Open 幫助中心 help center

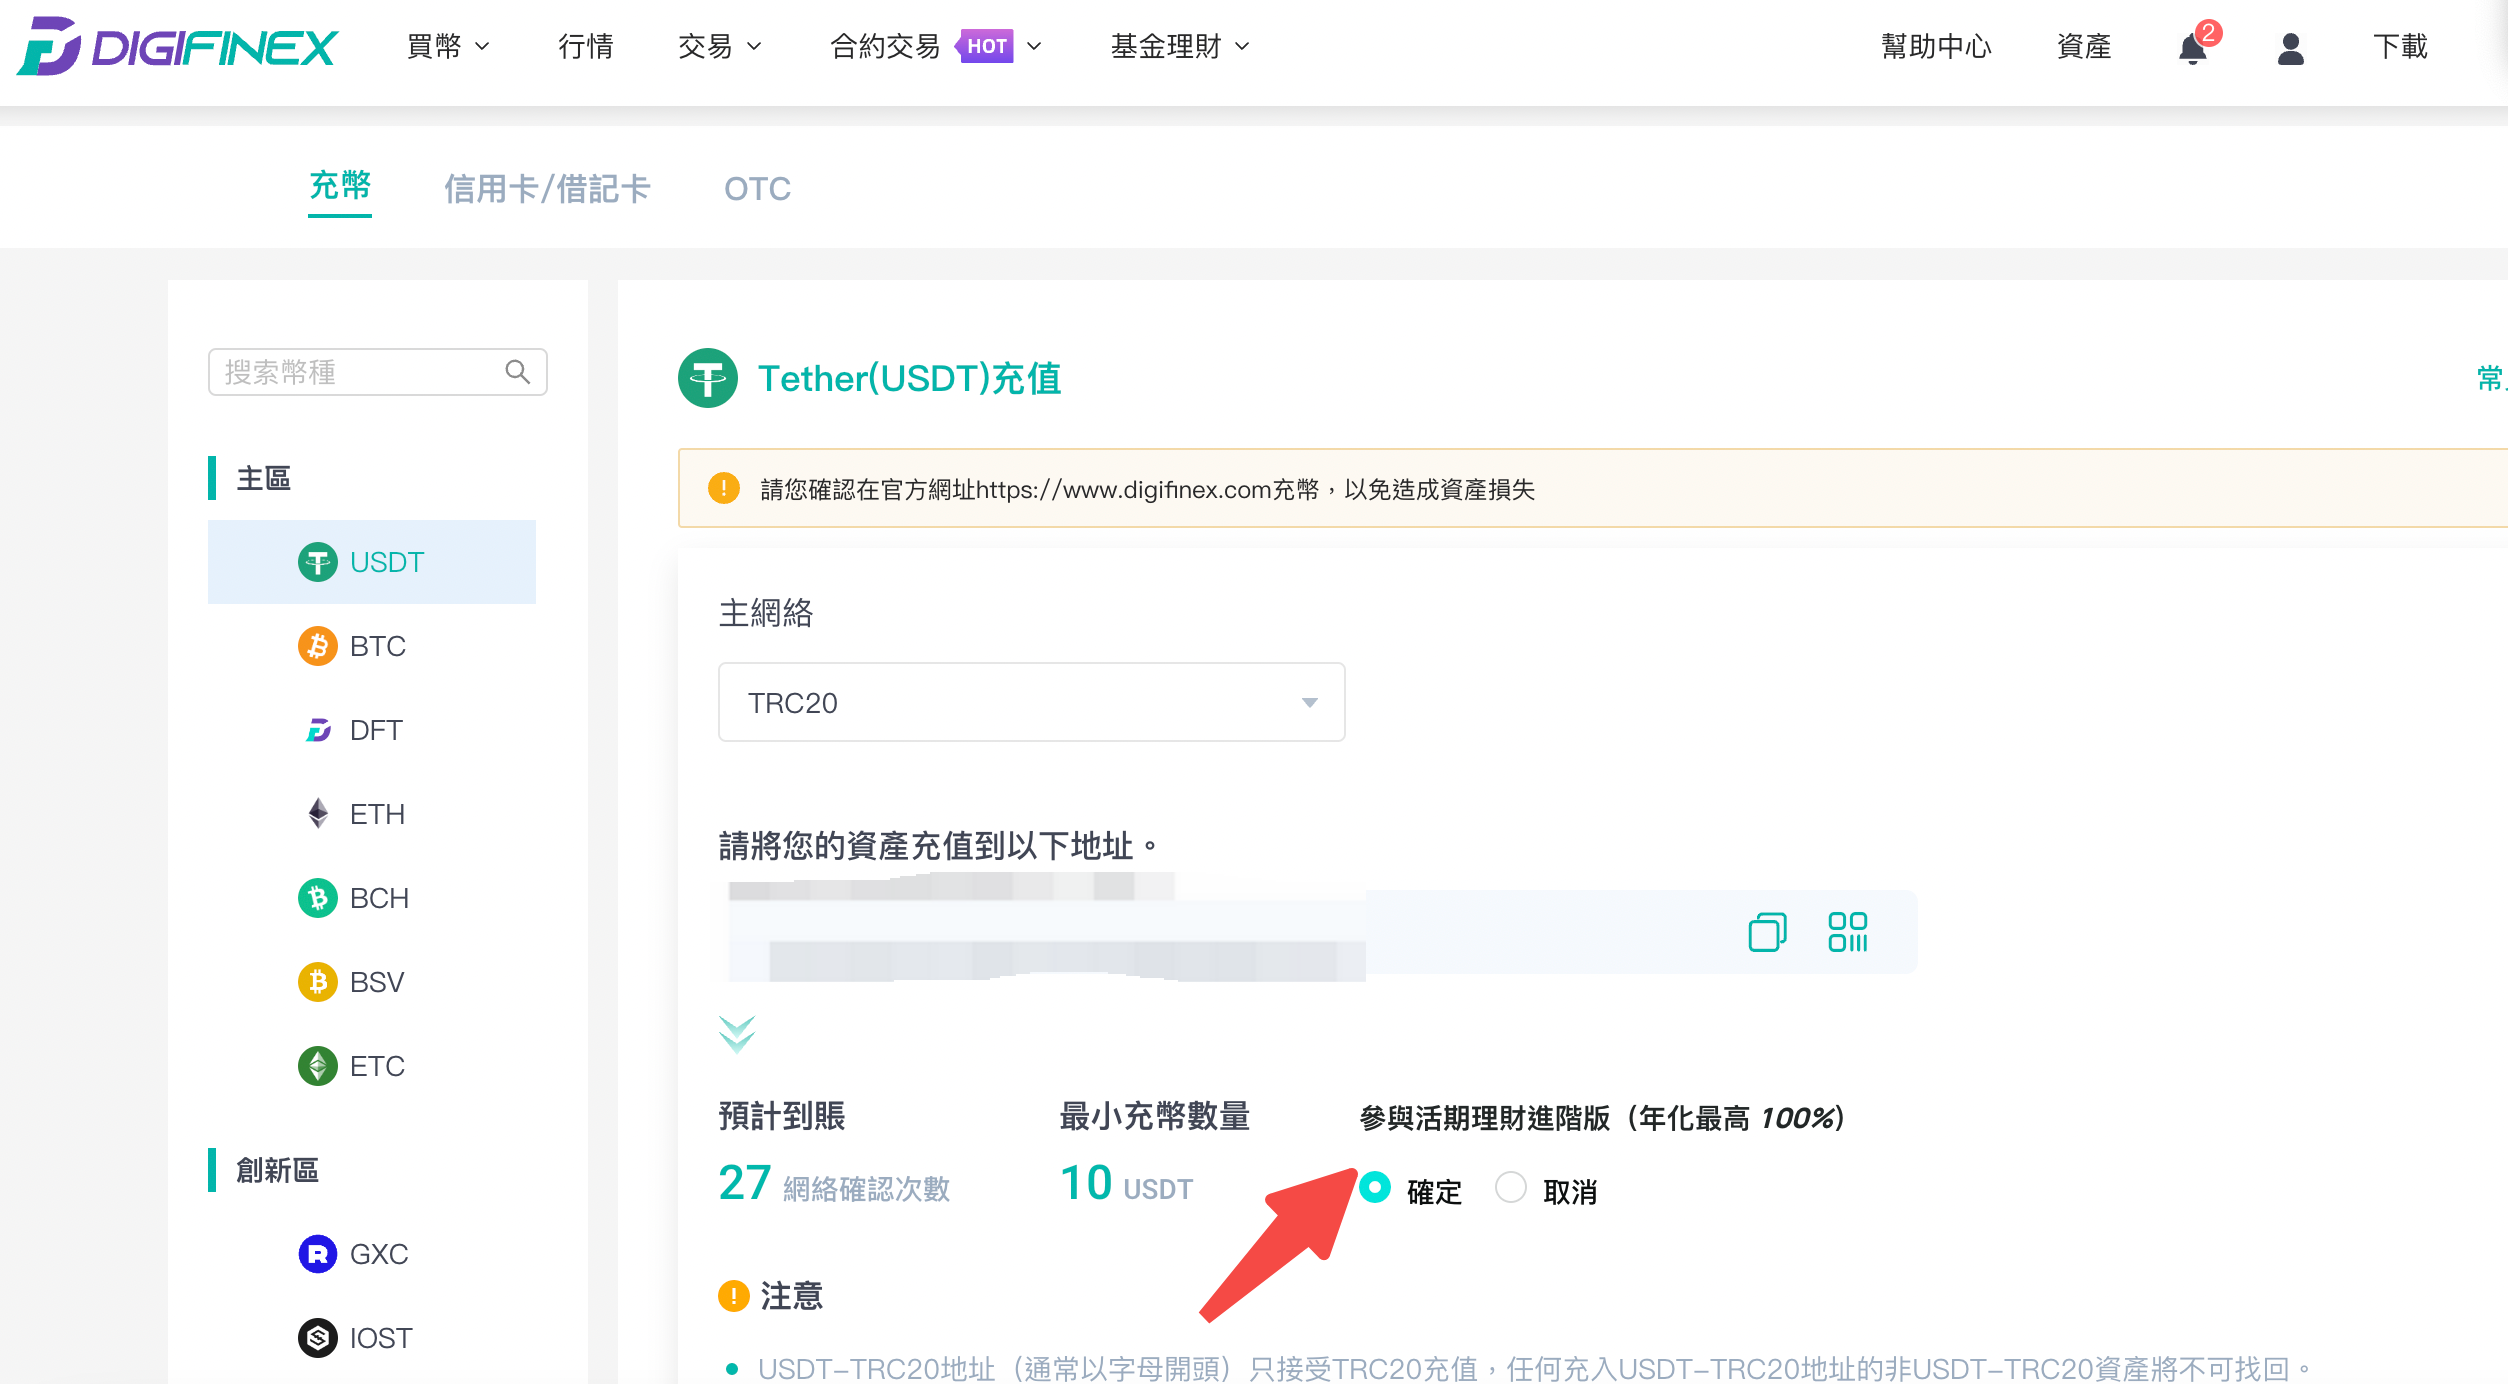click(1936, 46)
